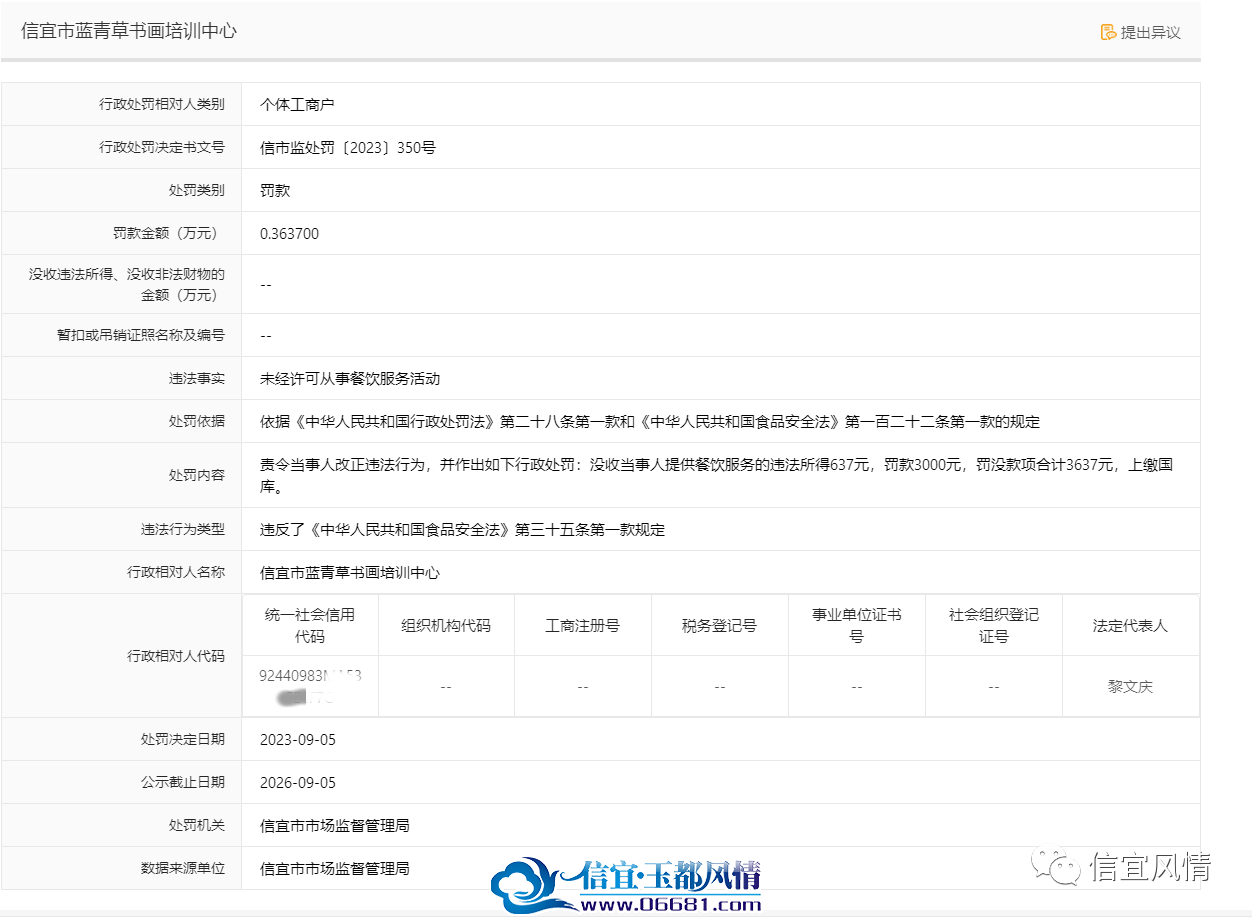The height and width of the screenshot is (922, 1252).
Task: Select the text 未经许可从事餐饮服务活动
Action: click(350, 379)
